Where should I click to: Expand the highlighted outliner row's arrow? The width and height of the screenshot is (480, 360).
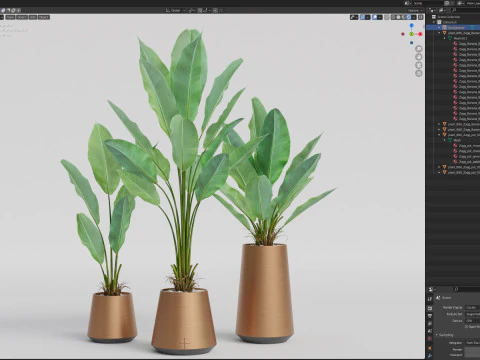pos(439,28)
